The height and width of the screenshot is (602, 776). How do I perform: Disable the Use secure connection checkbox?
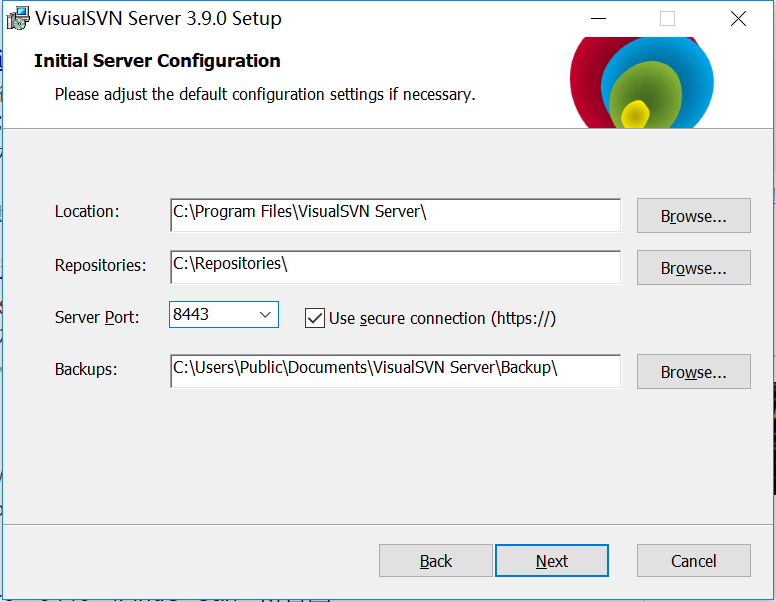[315, 318]
